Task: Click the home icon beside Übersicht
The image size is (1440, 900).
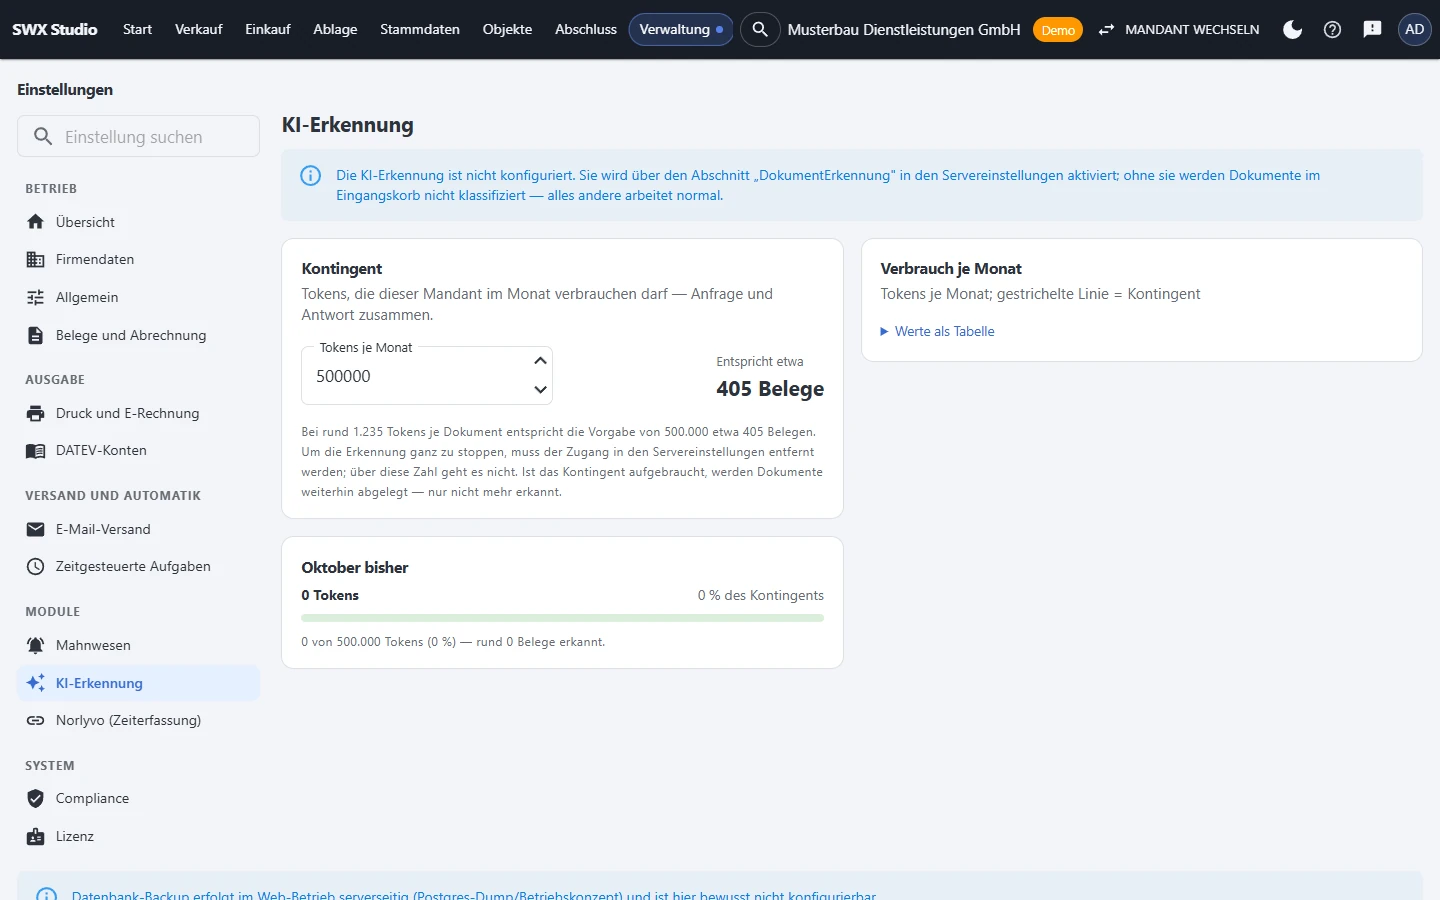Action: point(36,222)
